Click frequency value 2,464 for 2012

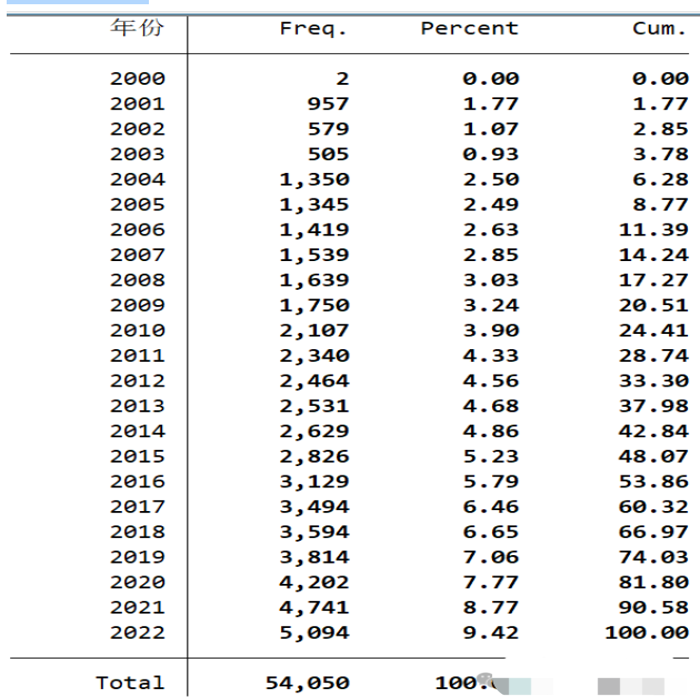314,382
